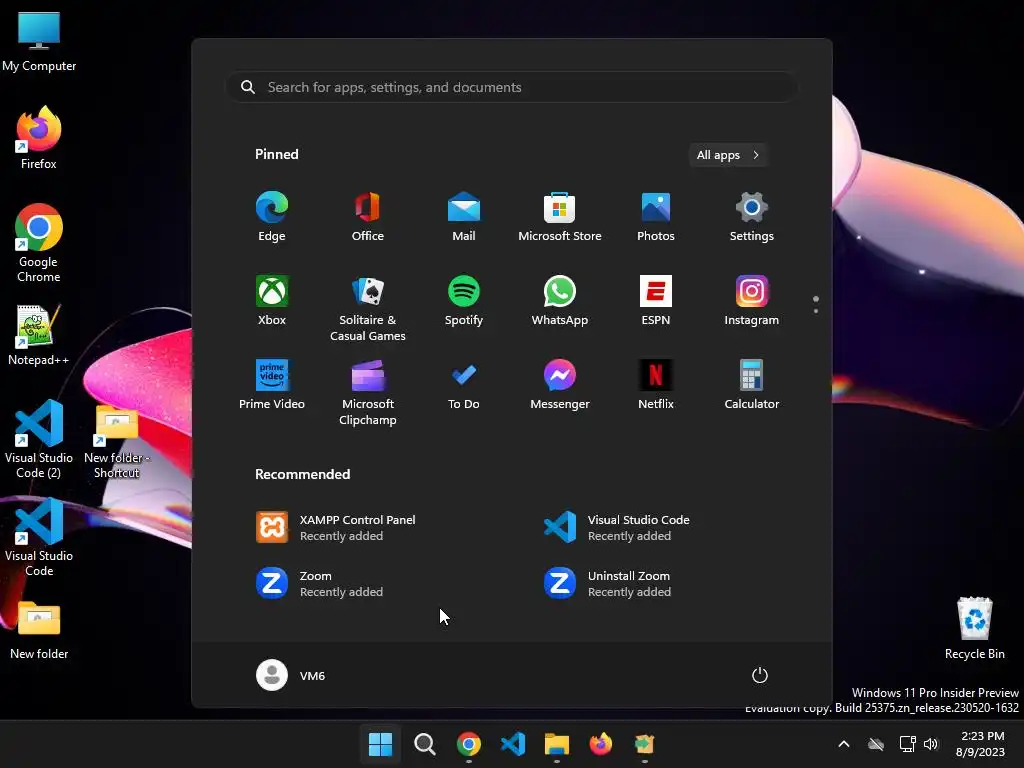Show All apps list
The image size is (1024, 768).
click(x=728, y=155)
